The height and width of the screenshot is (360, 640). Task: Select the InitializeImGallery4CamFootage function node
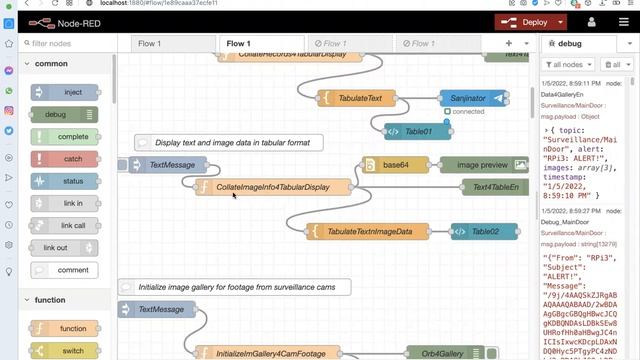click(x=268, y=353)
